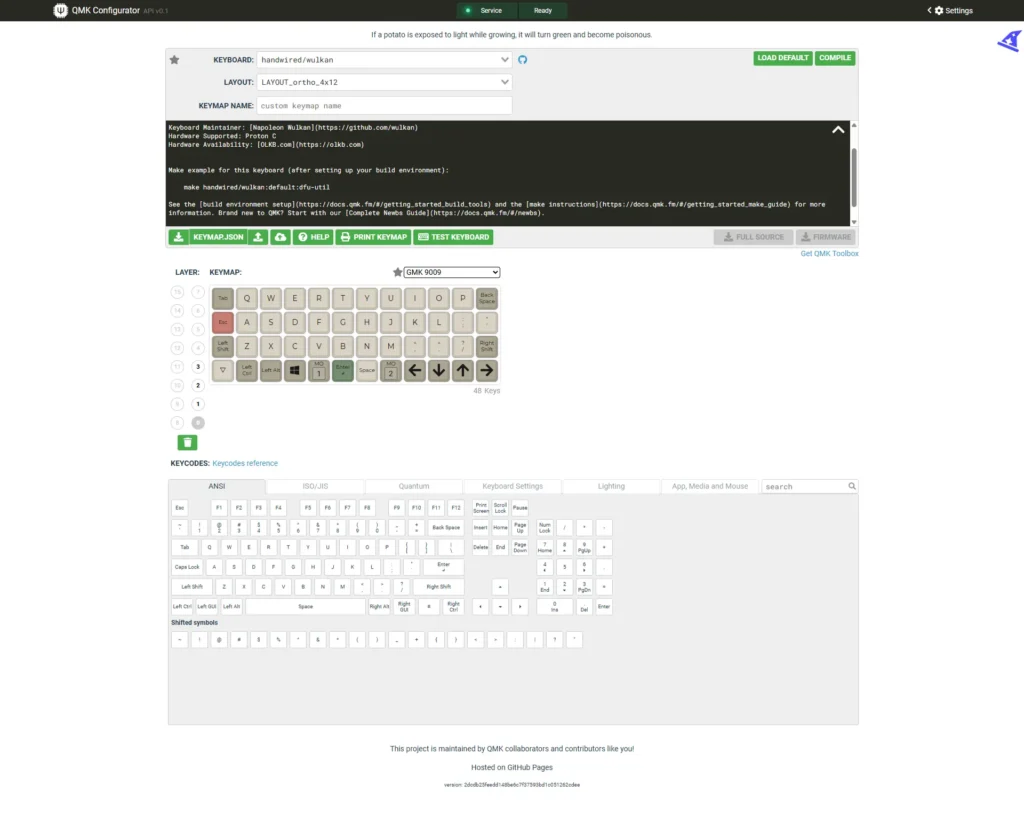Click the console vertical scrollbar

pyautogui.click(x=854, y=176)
